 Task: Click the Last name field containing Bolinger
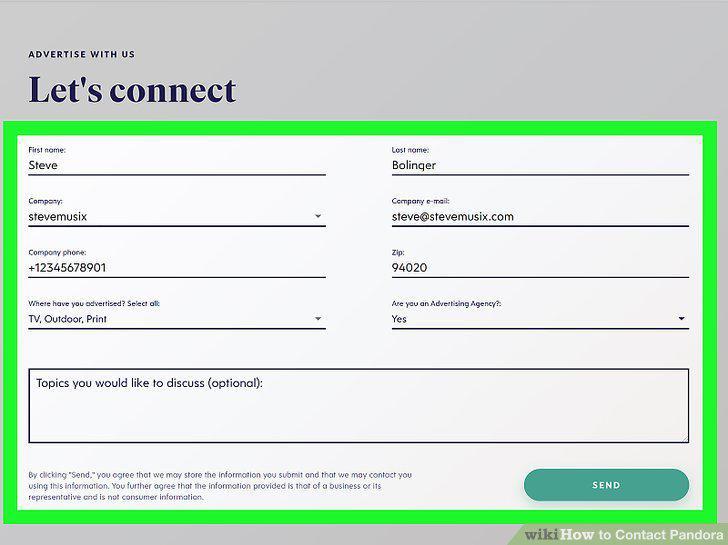(x=540, y=166)
